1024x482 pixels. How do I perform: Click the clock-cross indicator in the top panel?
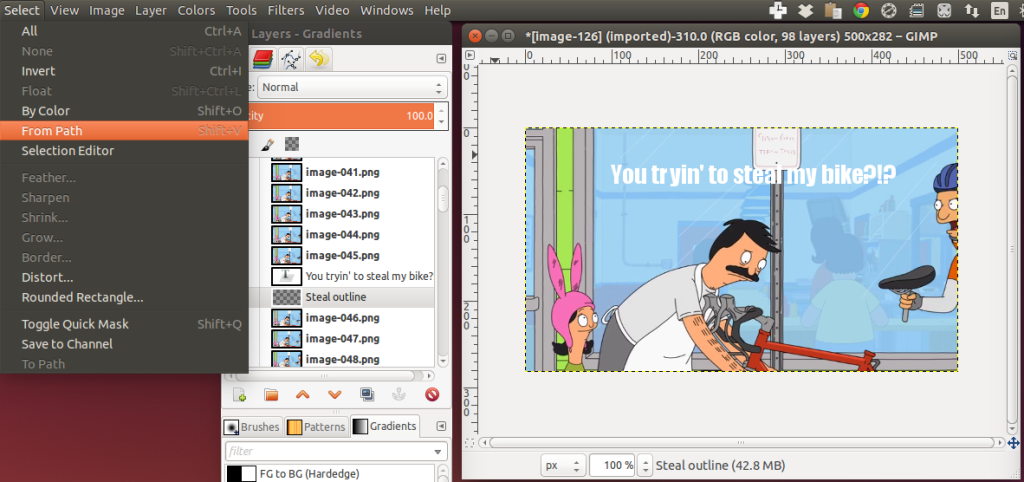pos(778,10)
